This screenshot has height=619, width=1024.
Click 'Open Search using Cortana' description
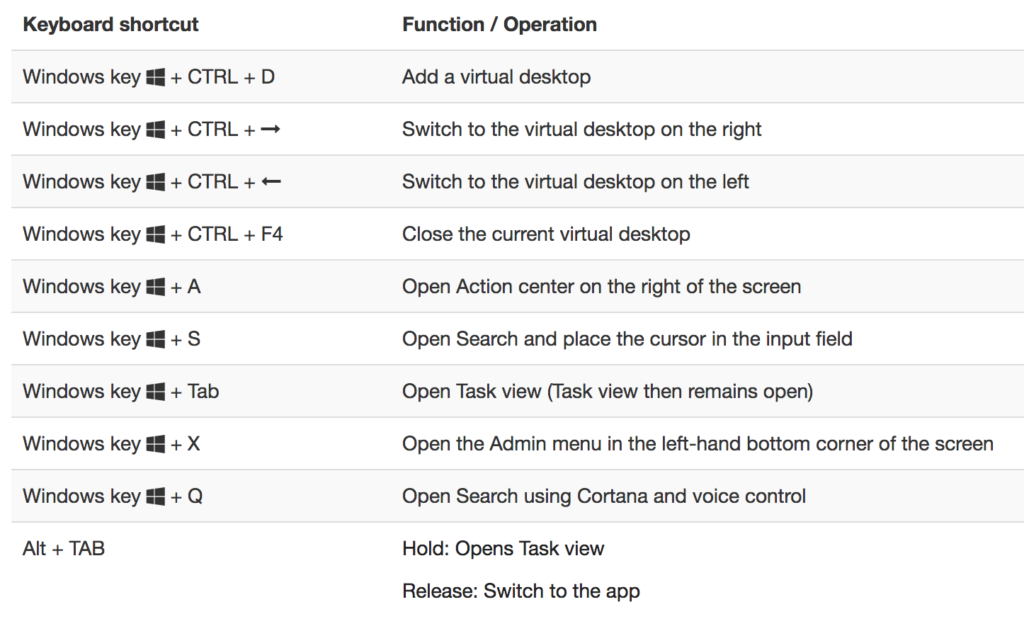click(x=604, y=496)
